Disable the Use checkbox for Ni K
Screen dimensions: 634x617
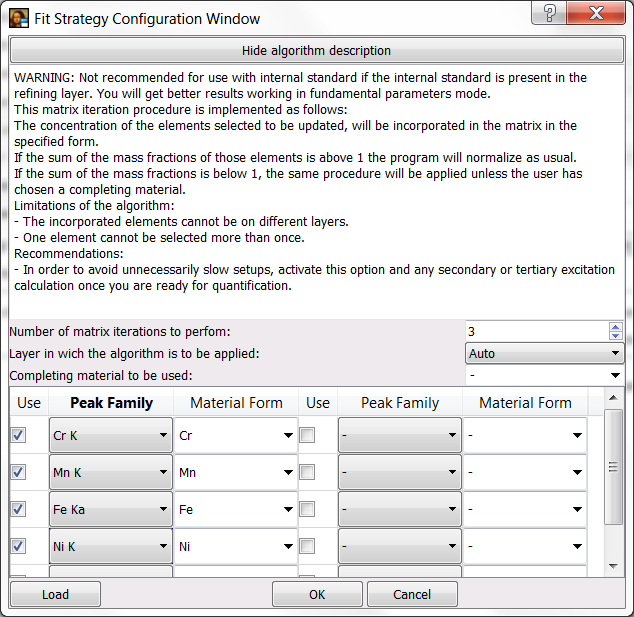click(17, 546)
